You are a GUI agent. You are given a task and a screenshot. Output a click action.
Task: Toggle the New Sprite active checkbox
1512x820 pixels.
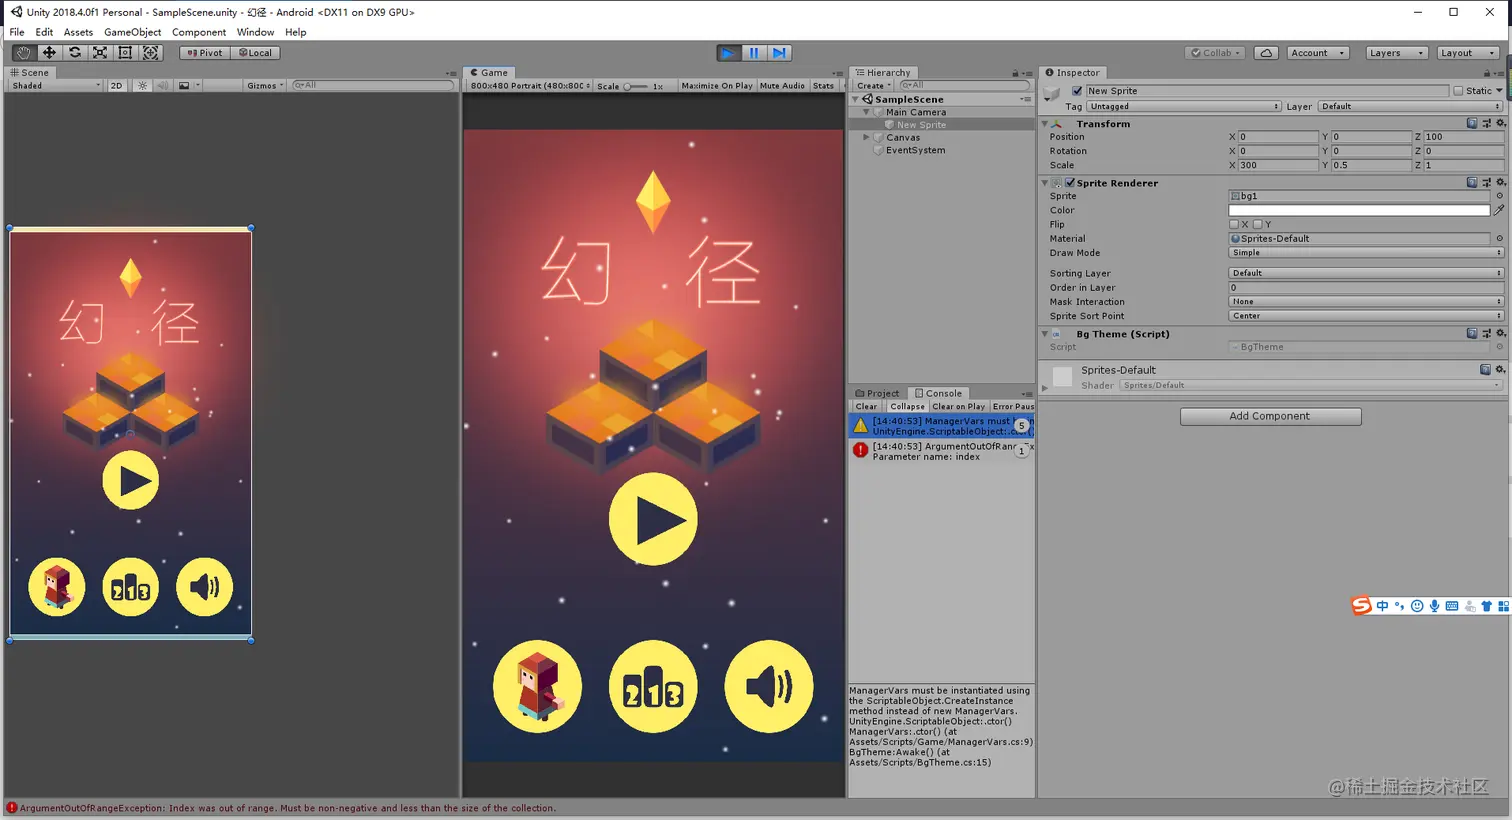point(1077,91)
